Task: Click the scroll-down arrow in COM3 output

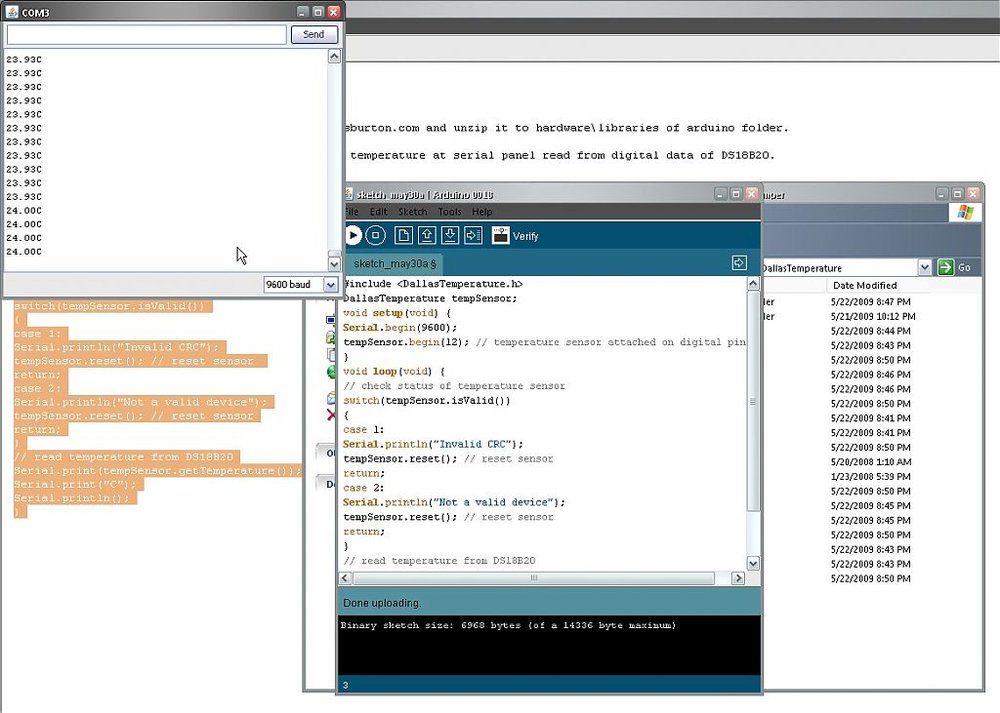Action: tap(334, 263)
